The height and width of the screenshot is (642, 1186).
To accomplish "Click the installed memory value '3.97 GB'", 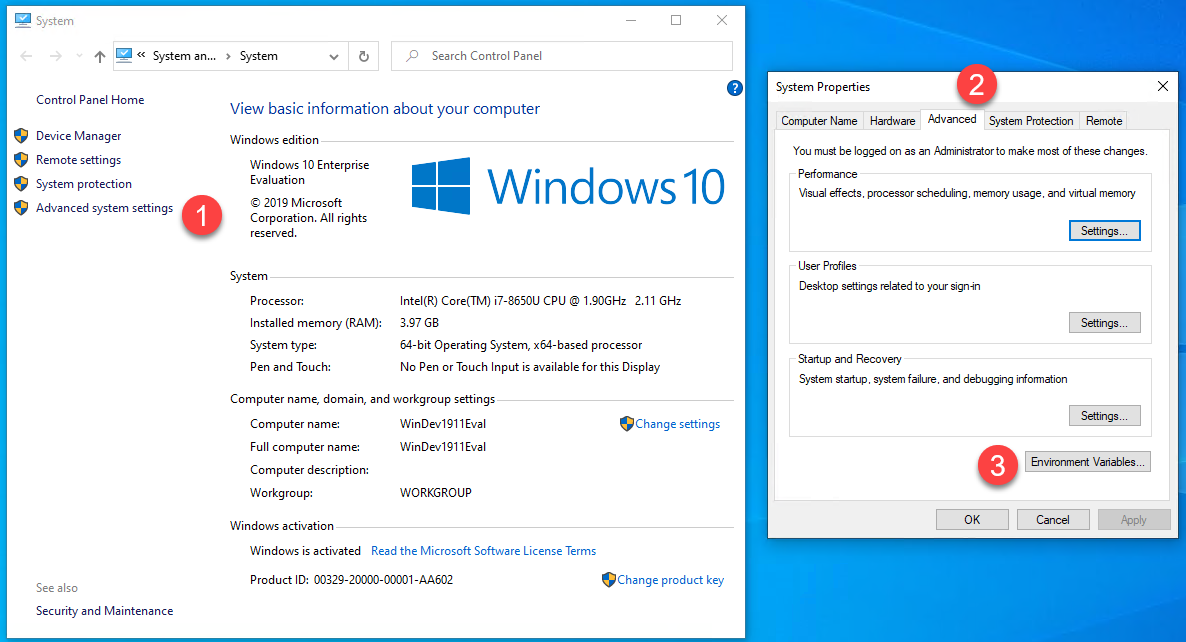I will [419, 323].
